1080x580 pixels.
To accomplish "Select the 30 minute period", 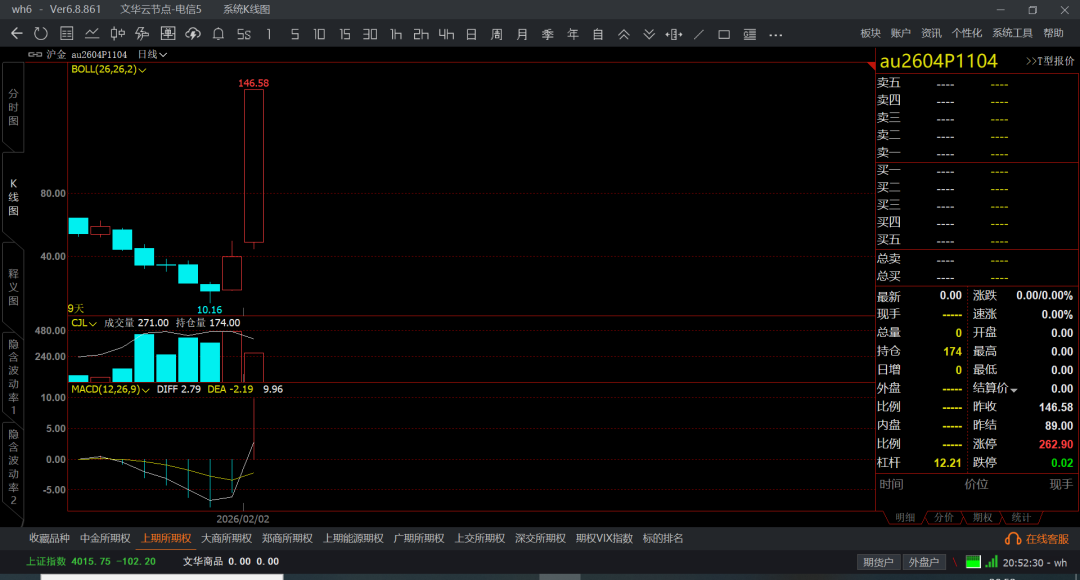I will [370, 34].
